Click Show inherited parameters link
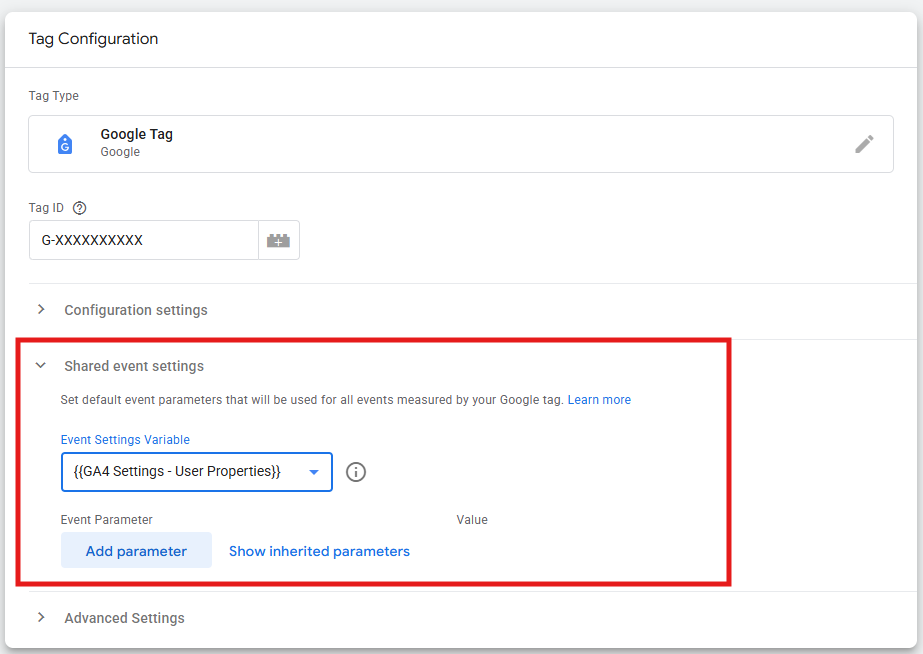Screen dimensions: 923x654 319,551
